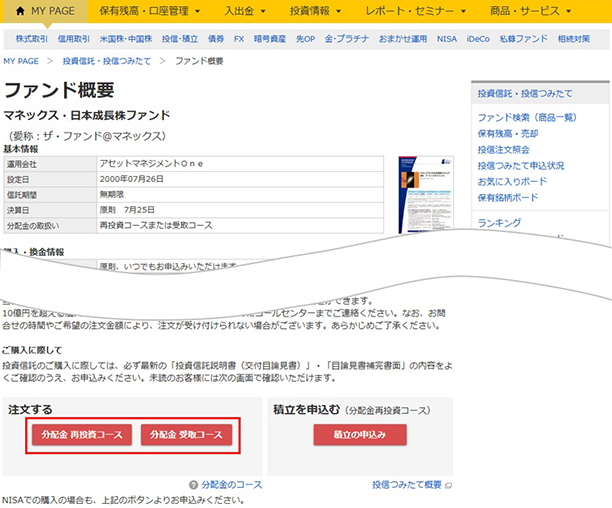Viewport: 612px width, 508px height.
Task: Open 暗号資産 section
Action: click(x=270, y=39)
